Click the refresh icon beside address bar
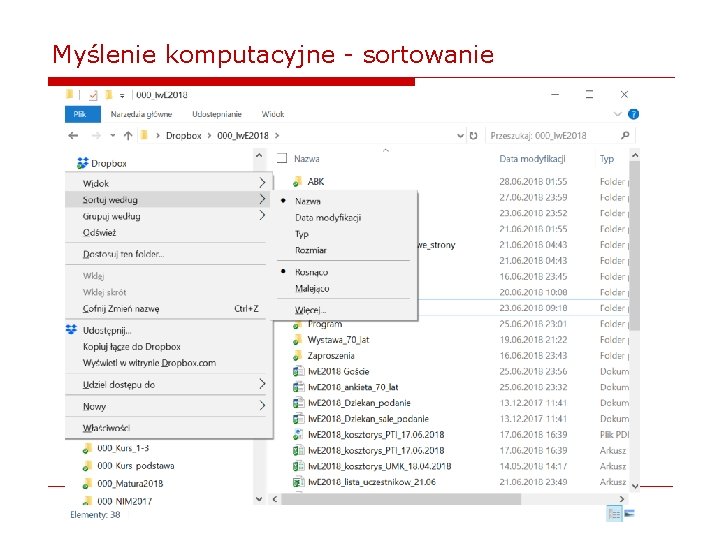 click(x=473, y=135)
